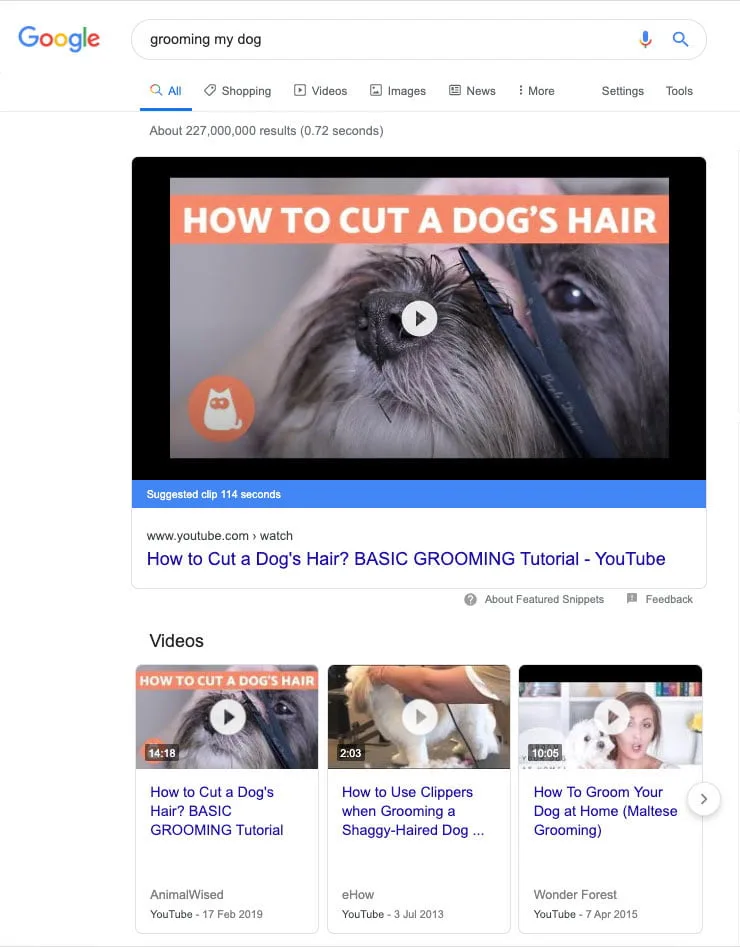Select the All tab
This screenshot has height=947, width=740.
(x=166, y=91)
